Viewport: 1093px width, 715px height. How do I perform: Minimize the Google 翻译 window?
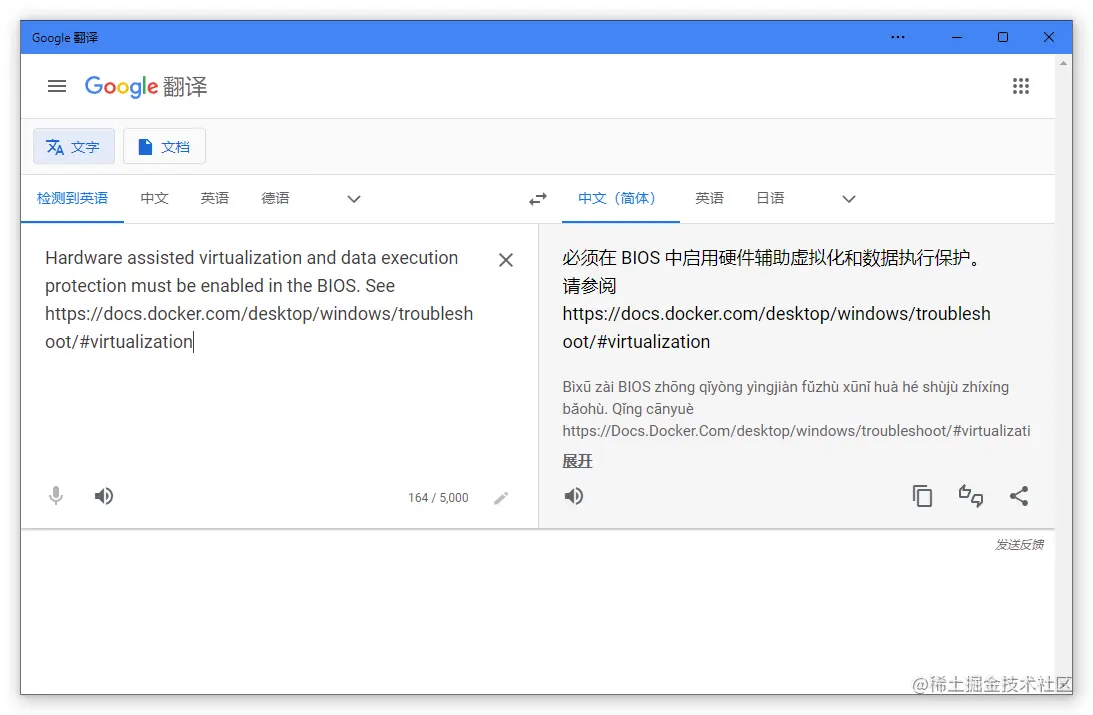tap(957, 38)
